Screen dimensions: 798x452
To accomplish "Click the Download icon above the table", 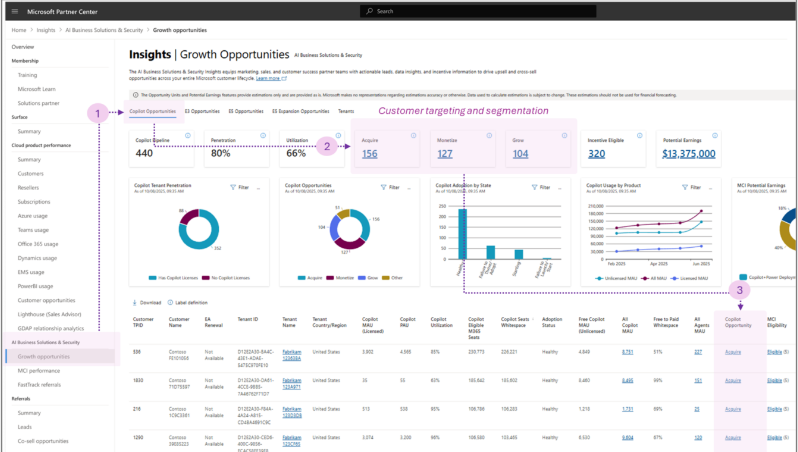I will click(134, 301).
